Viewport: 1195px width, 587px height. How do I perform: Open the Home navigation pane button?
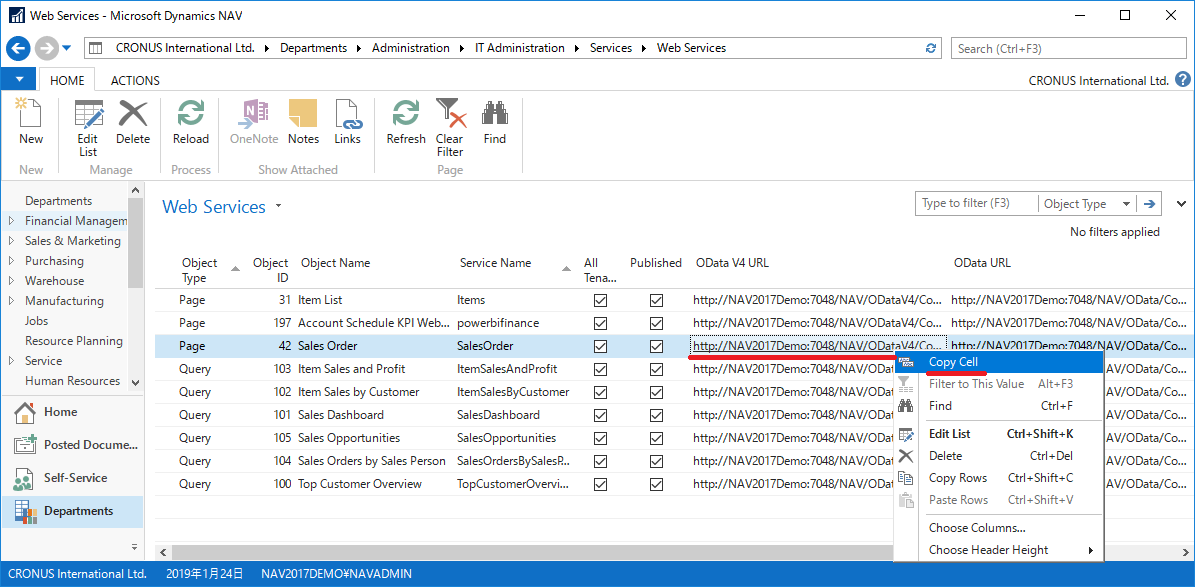click(72, 412)
